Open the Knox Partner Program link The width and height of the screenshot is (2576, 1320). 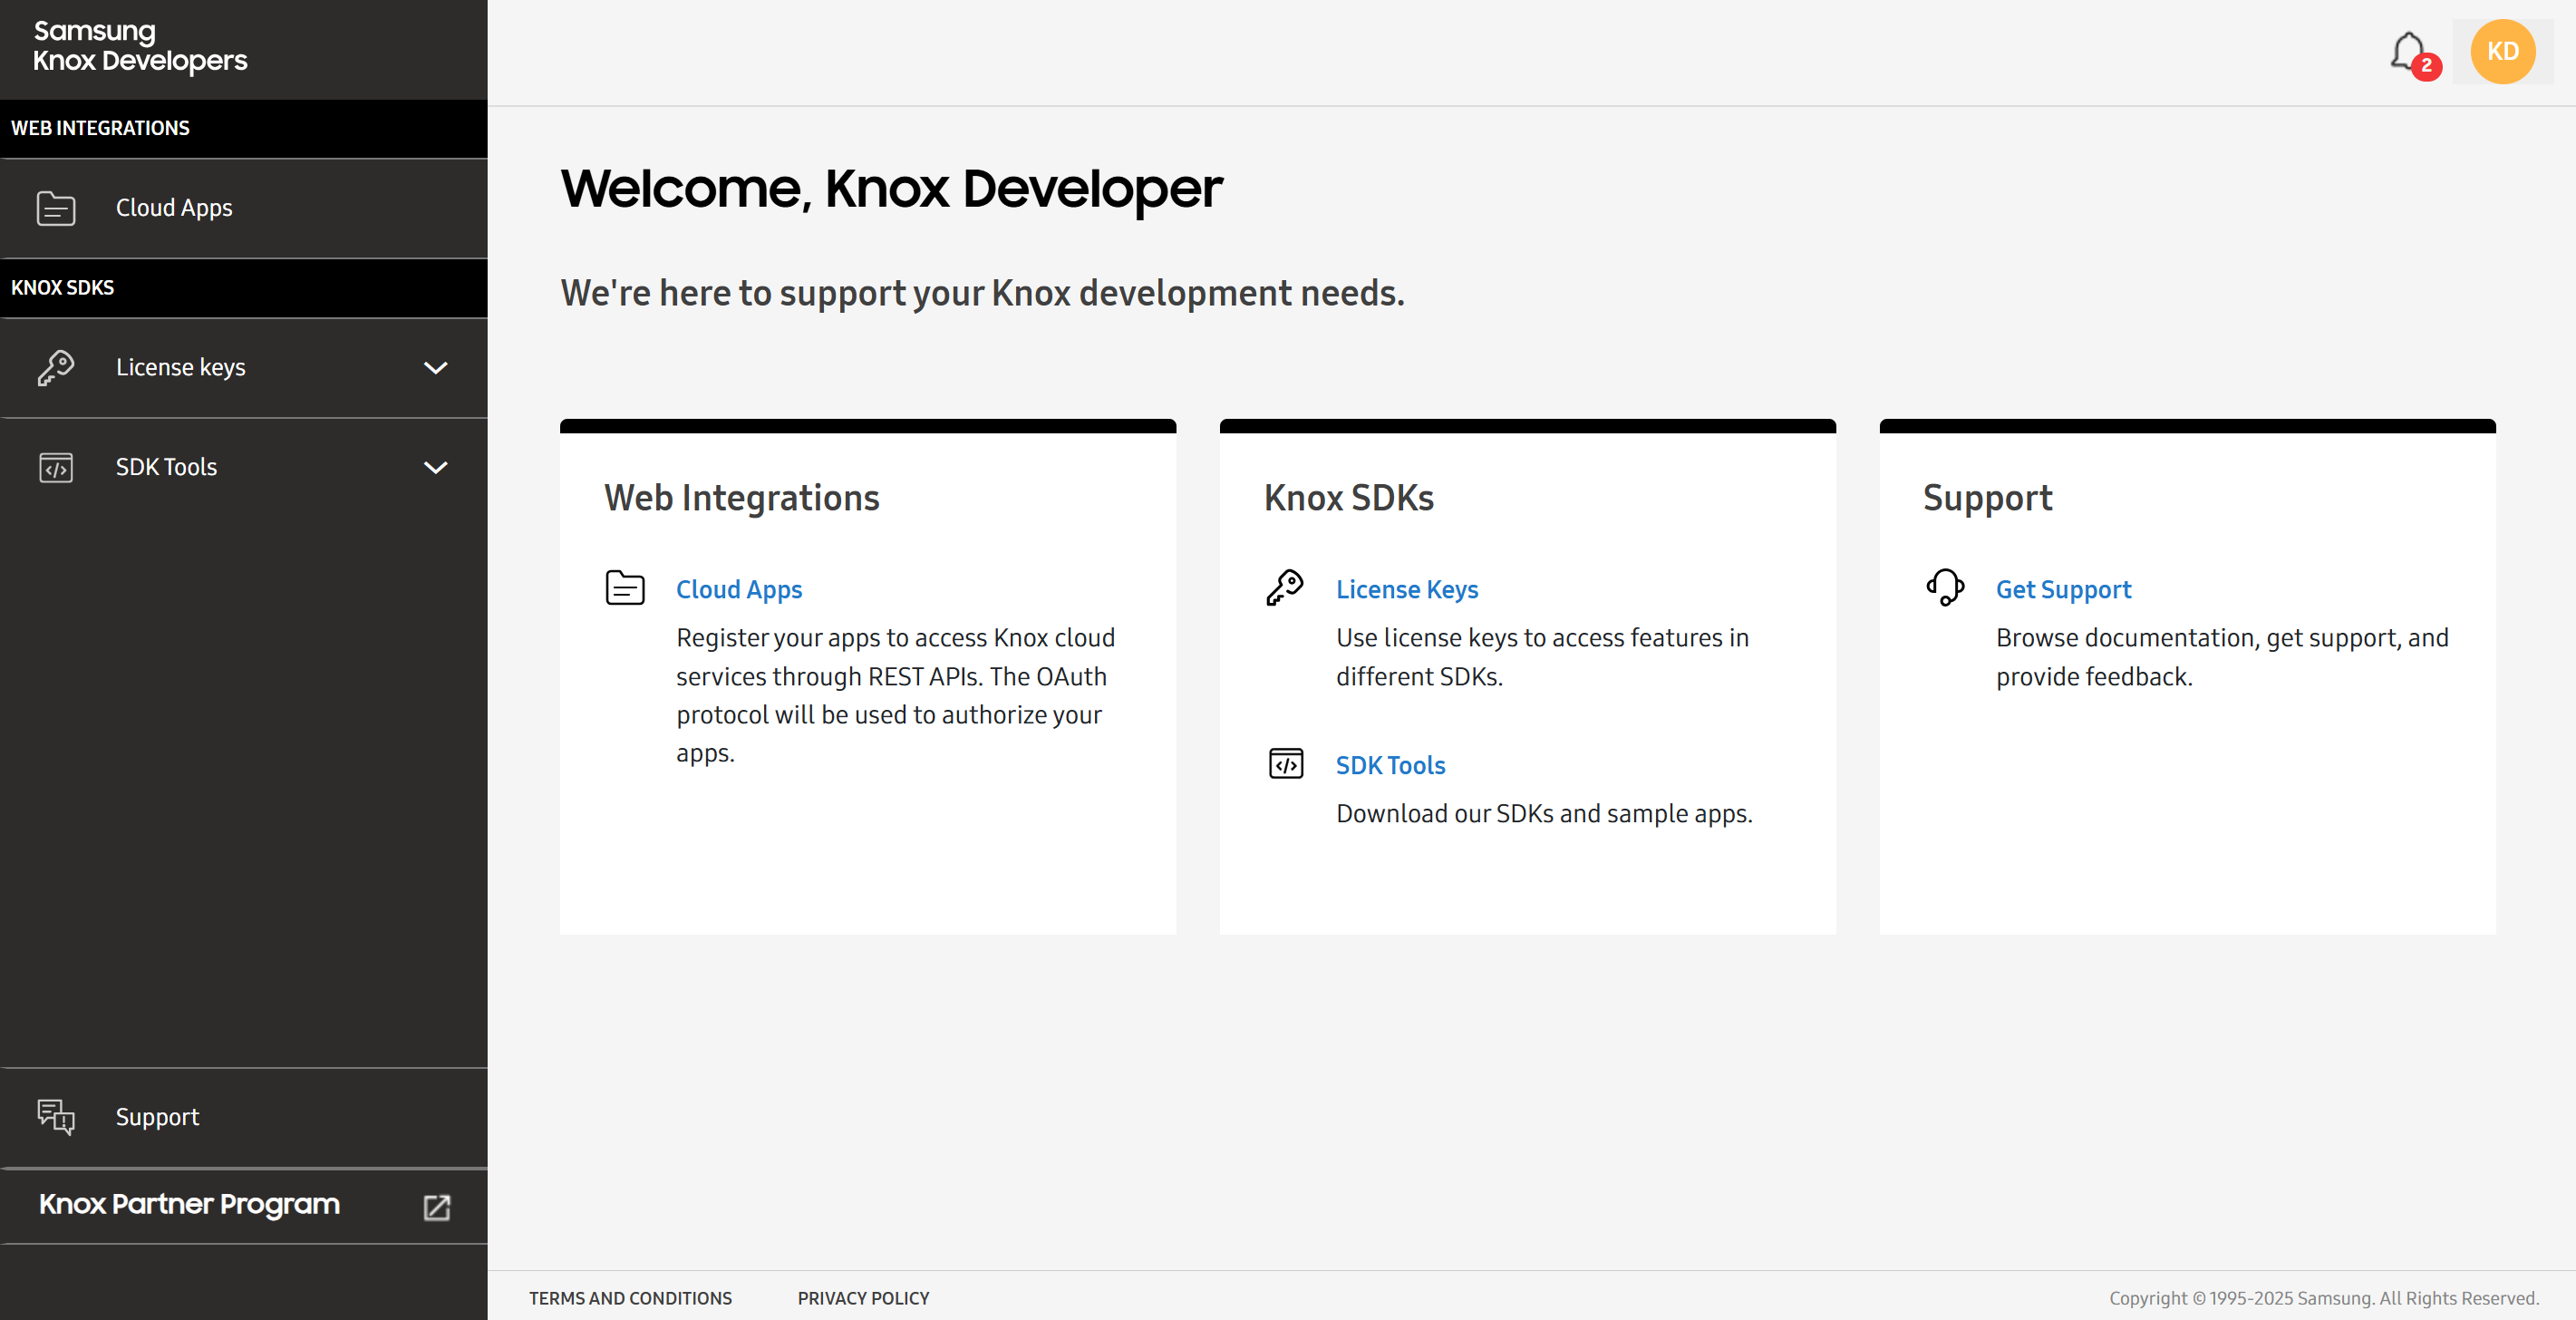pos(189,1204)
